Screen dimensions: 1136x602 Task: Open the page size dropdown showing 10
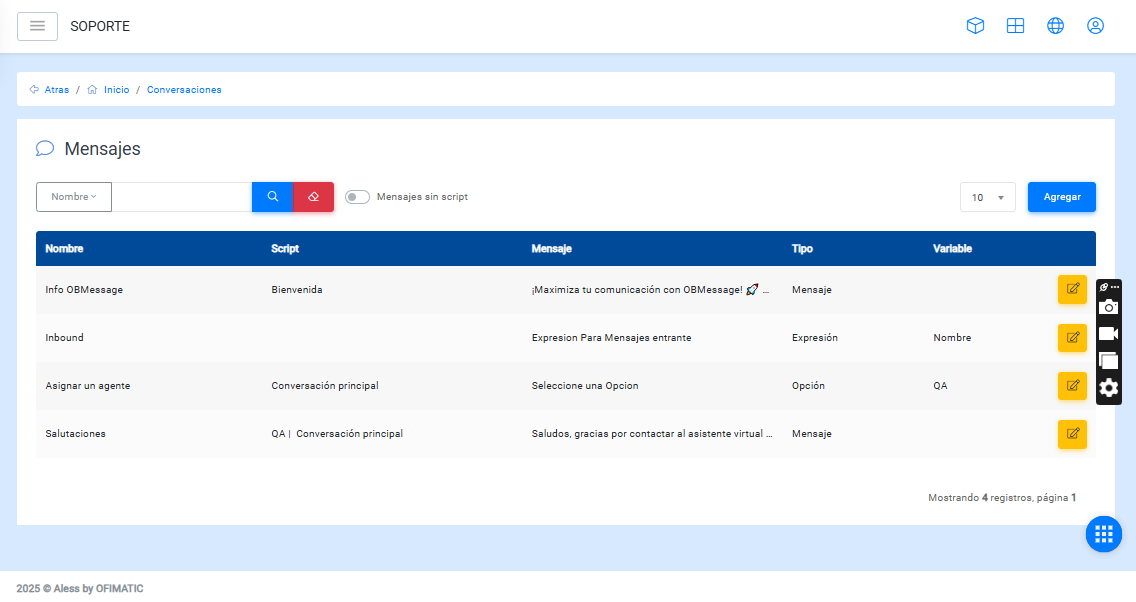[x=988, y=197]
